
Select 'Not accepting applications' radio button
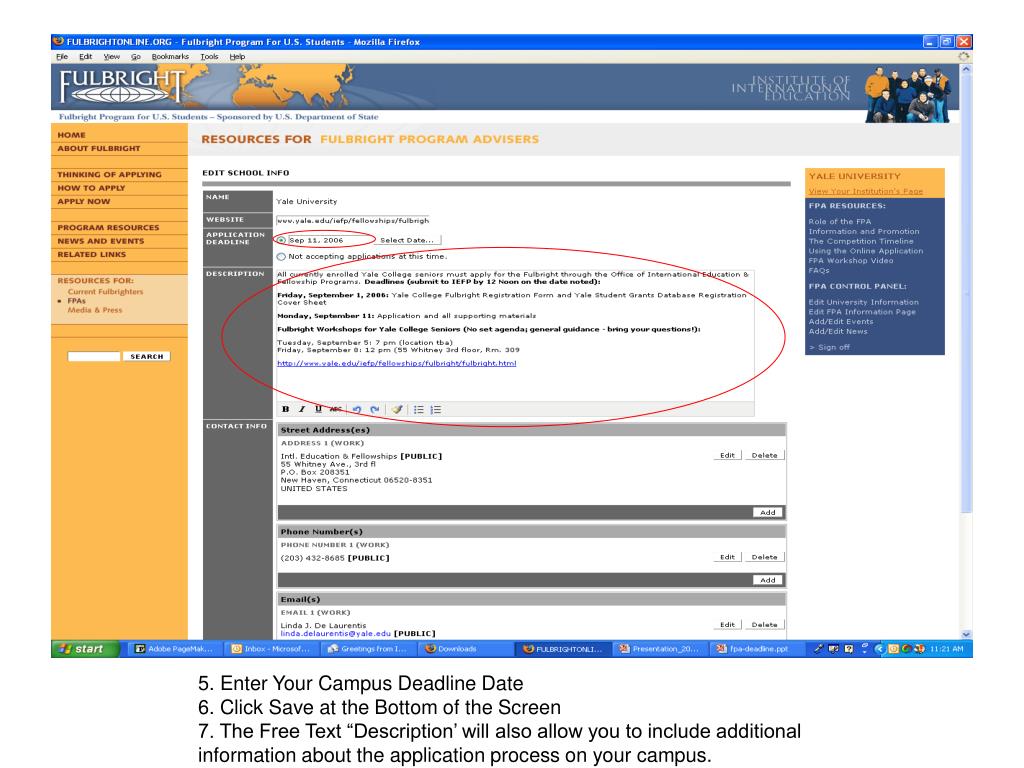(281, 257)
